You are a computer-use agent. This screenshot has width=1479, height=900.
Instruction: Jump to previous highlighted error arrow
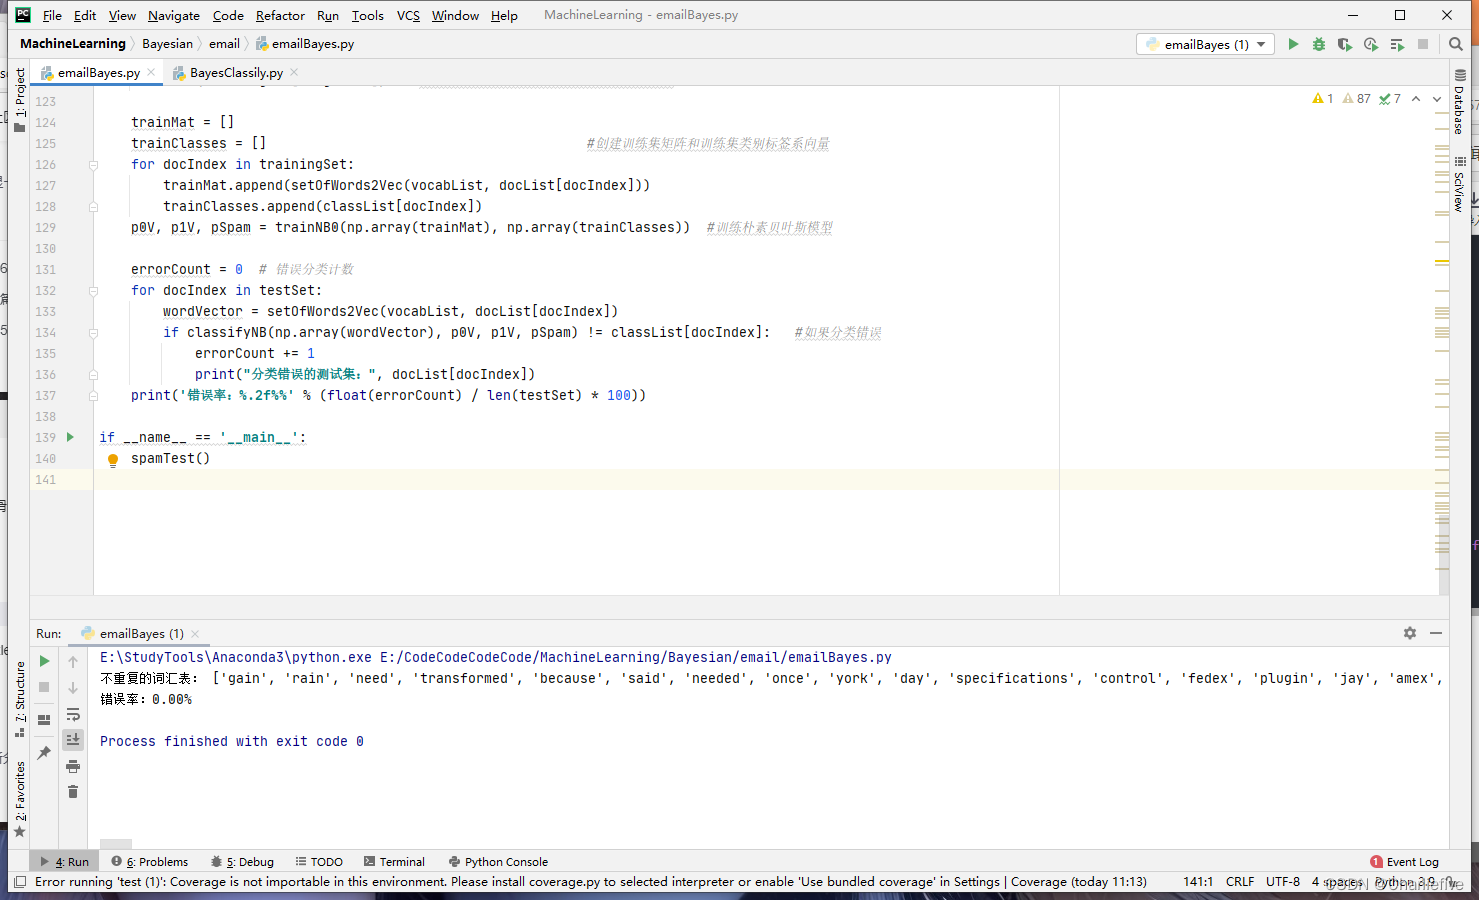(x=1416, y=98)
